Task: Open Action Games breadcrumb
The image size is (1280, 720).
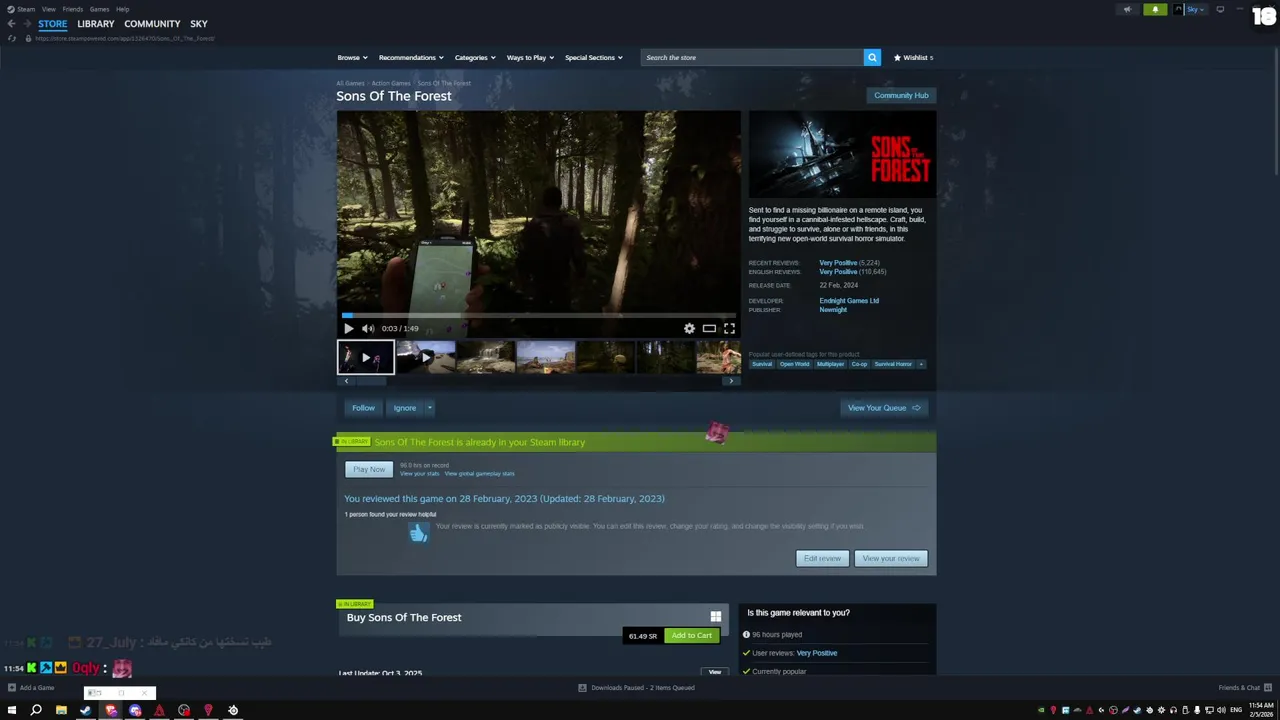Action: click(391, 83)
